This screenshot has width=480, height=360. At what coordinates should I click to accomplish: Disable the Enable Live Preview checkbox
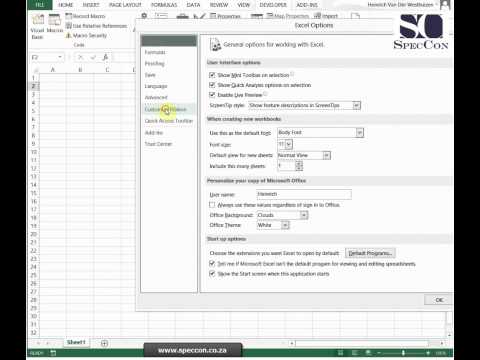[212, 95]
